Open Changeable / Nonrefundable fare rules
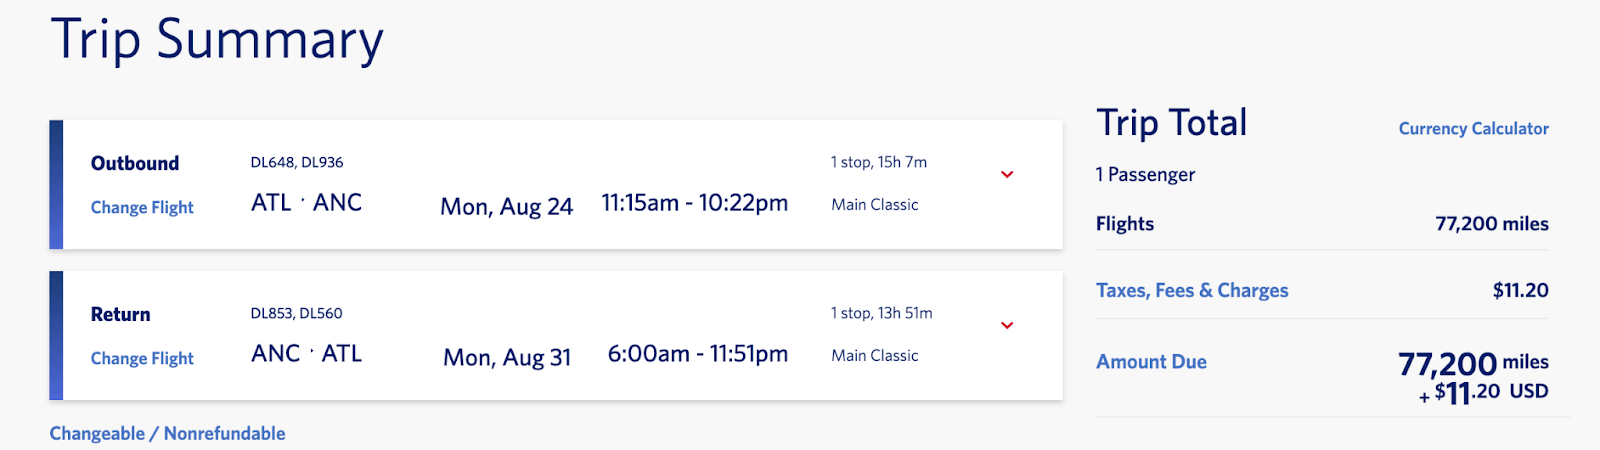Screen dimensions: 1600x450 [x=167, y=434]
